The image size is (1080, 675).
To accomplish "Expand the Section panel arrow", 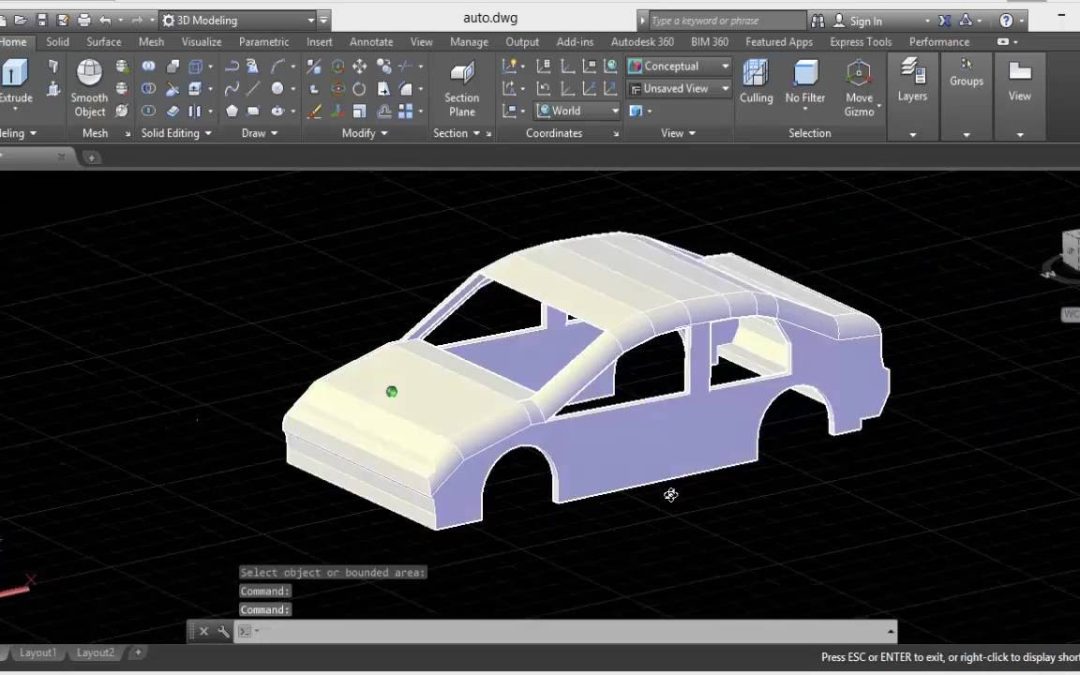I will (x=476, y=133).
